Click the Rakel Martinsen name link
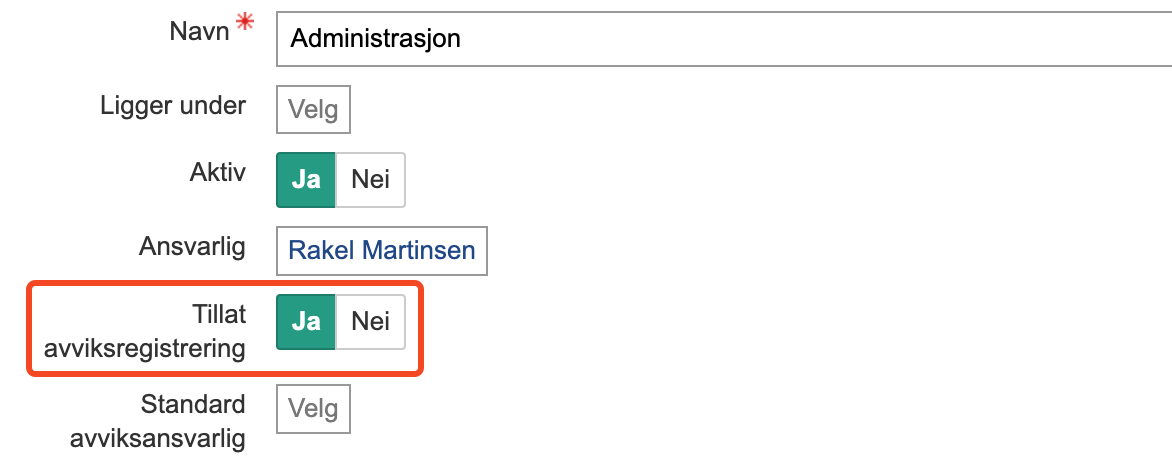The image size is (1172, 464). coord(381,250)
